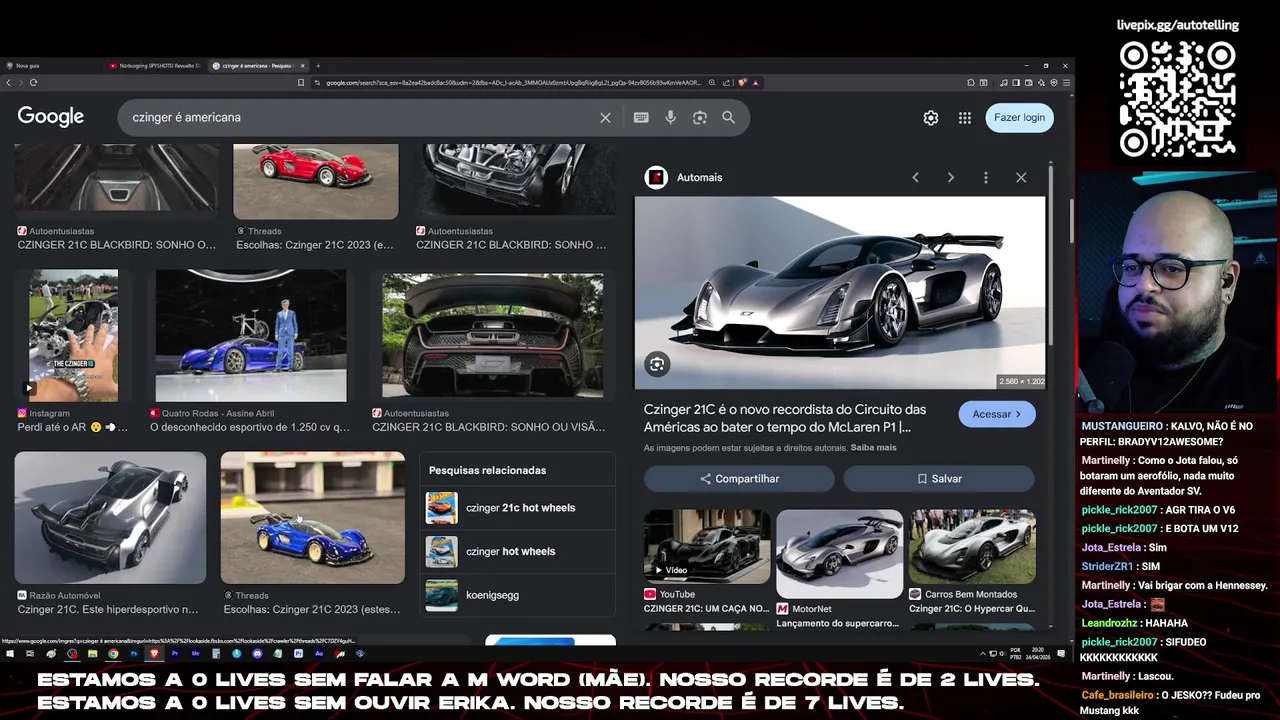Reload the current page
1280x720 pixels.
33,83
